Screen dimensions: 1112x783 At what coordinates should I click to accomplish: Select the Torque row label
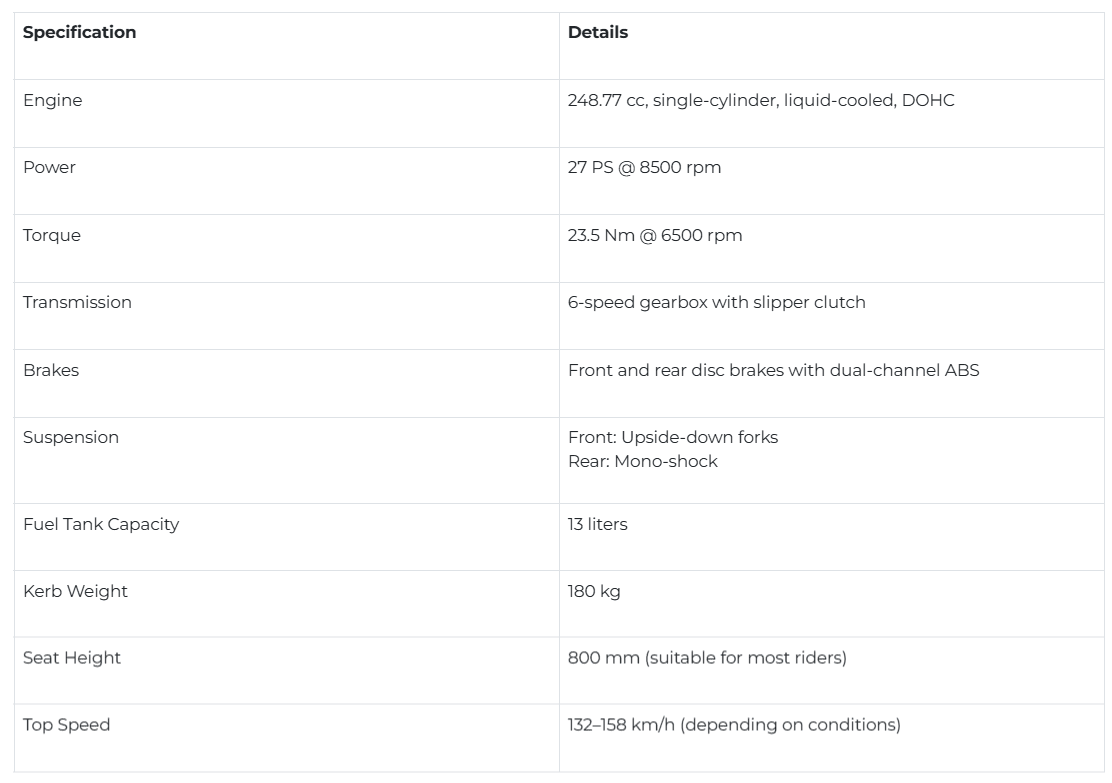52,235
